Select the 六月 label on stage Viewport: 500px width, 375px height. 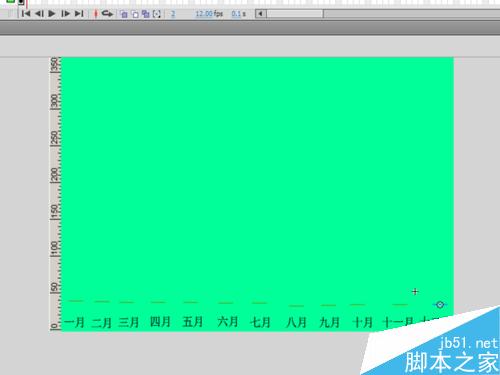(x=228, y=322)
